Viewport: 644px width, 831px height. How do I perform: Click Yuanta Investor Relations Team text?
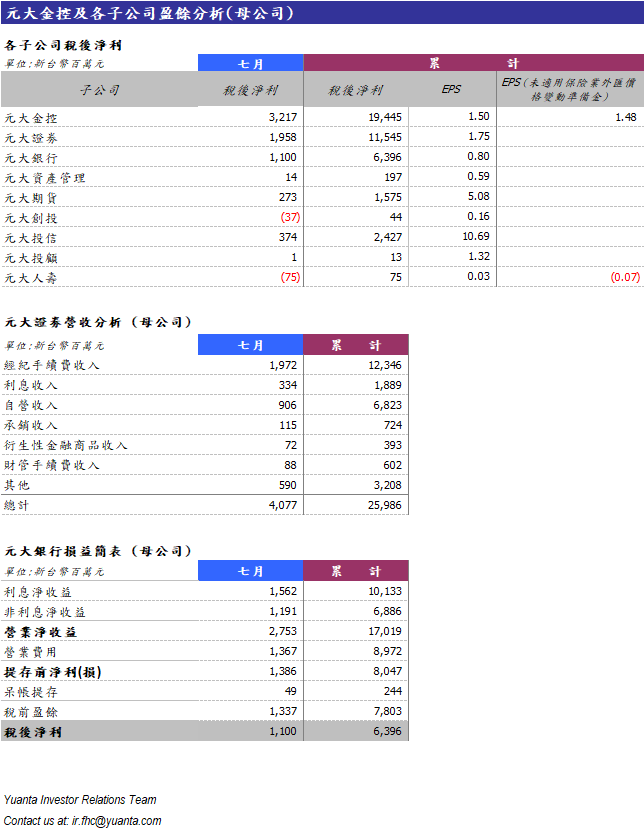[x=80, y=800]
